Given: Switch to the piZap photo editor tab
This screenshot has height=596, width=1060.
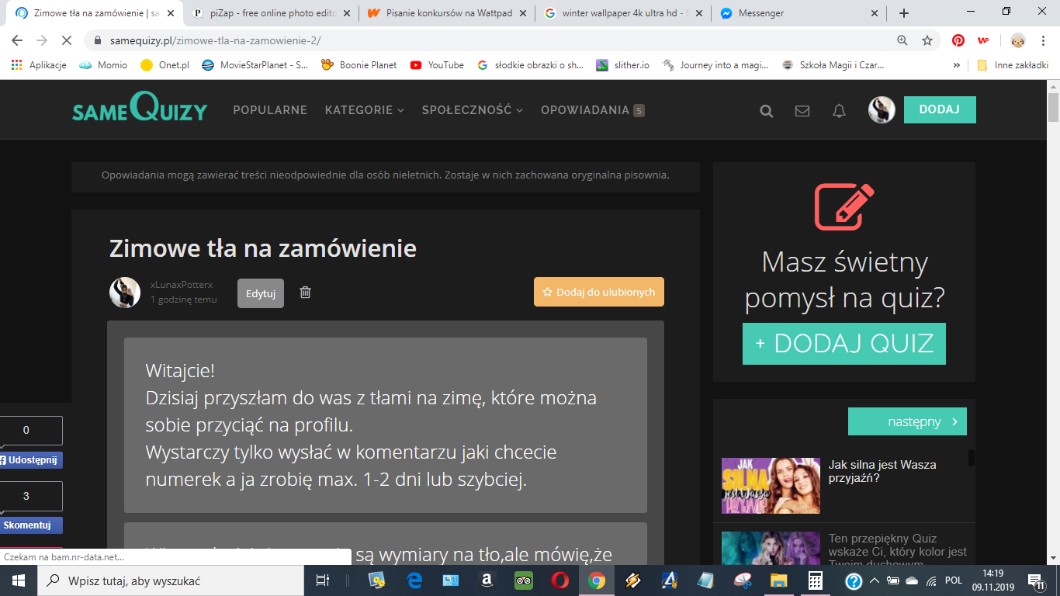Looking at the screenshot, I should (268, 13).
